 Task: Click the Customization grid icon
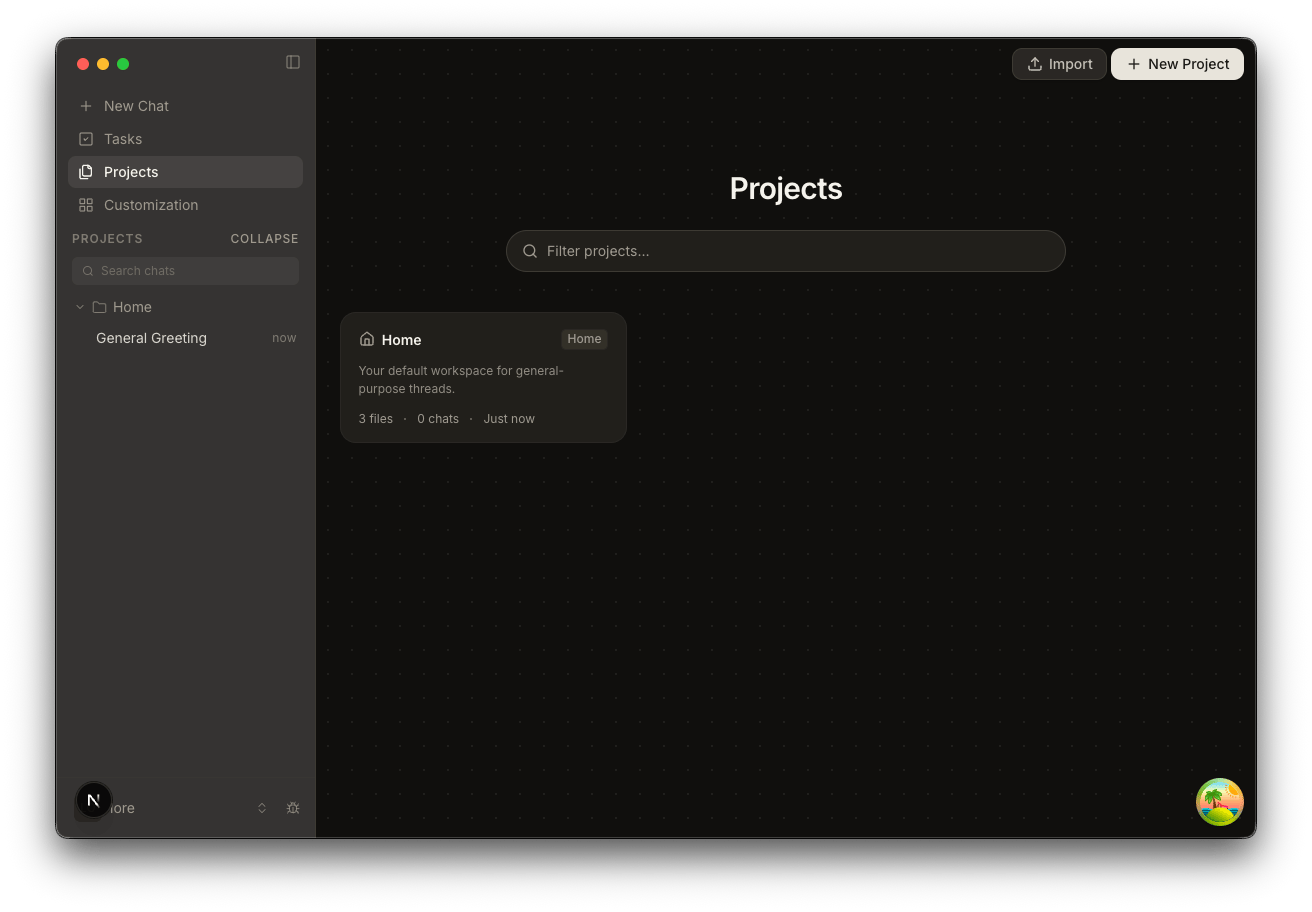click(x=86, y=205)
